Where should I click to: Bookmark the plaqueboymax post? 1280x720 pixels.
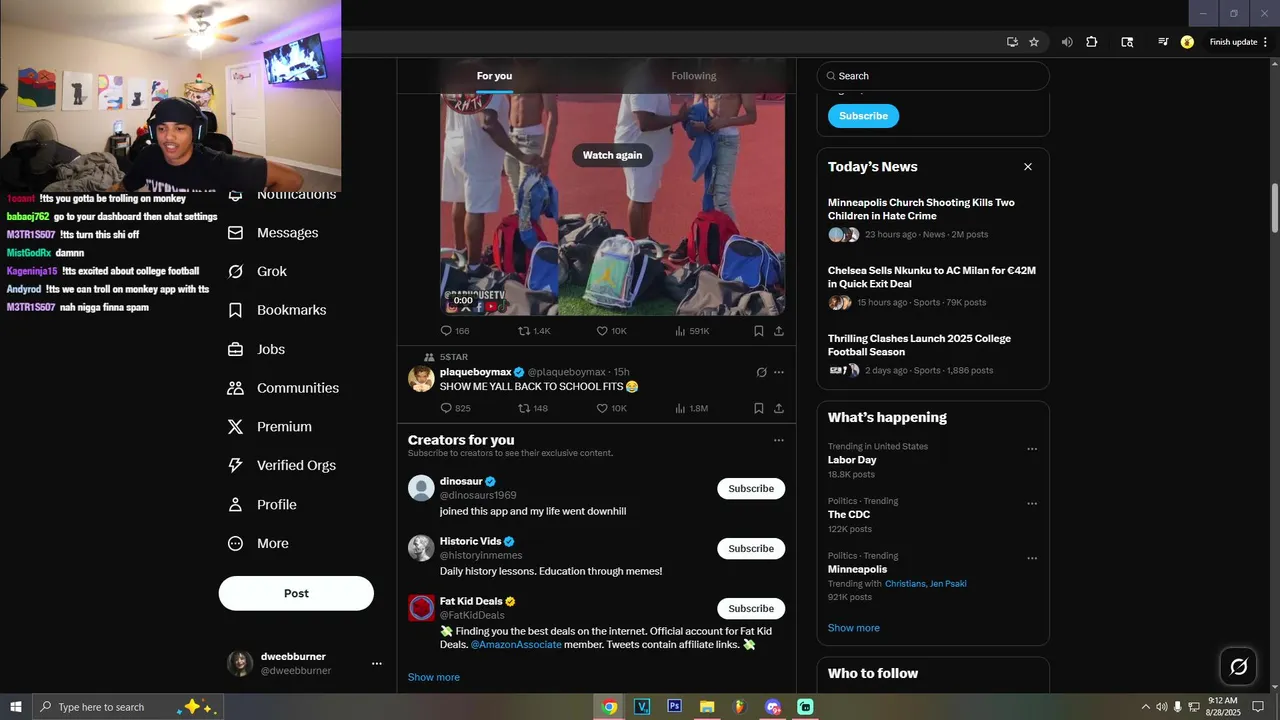click(x=759, y=408)
